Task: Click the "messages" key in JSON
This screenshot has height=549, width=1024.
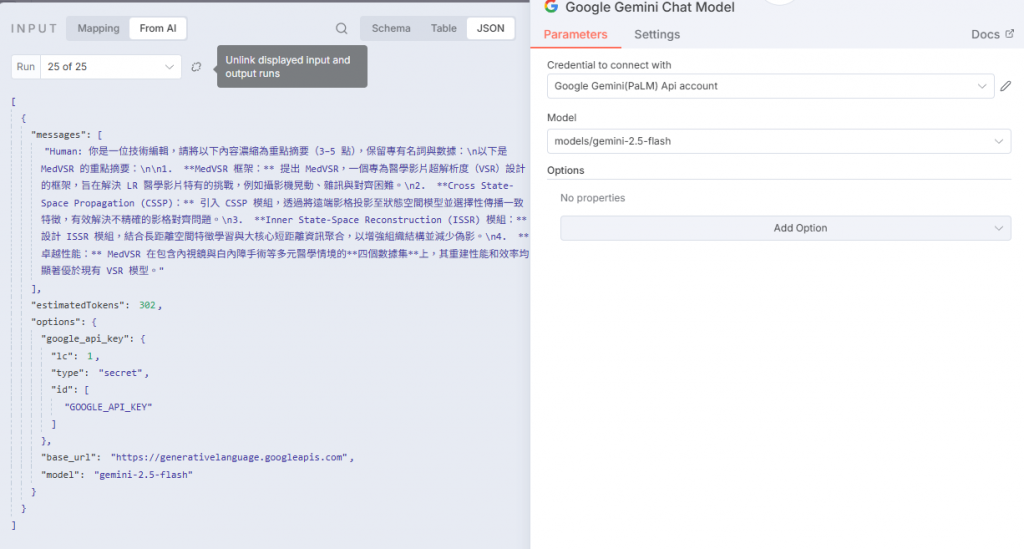Action: [61, 134]
